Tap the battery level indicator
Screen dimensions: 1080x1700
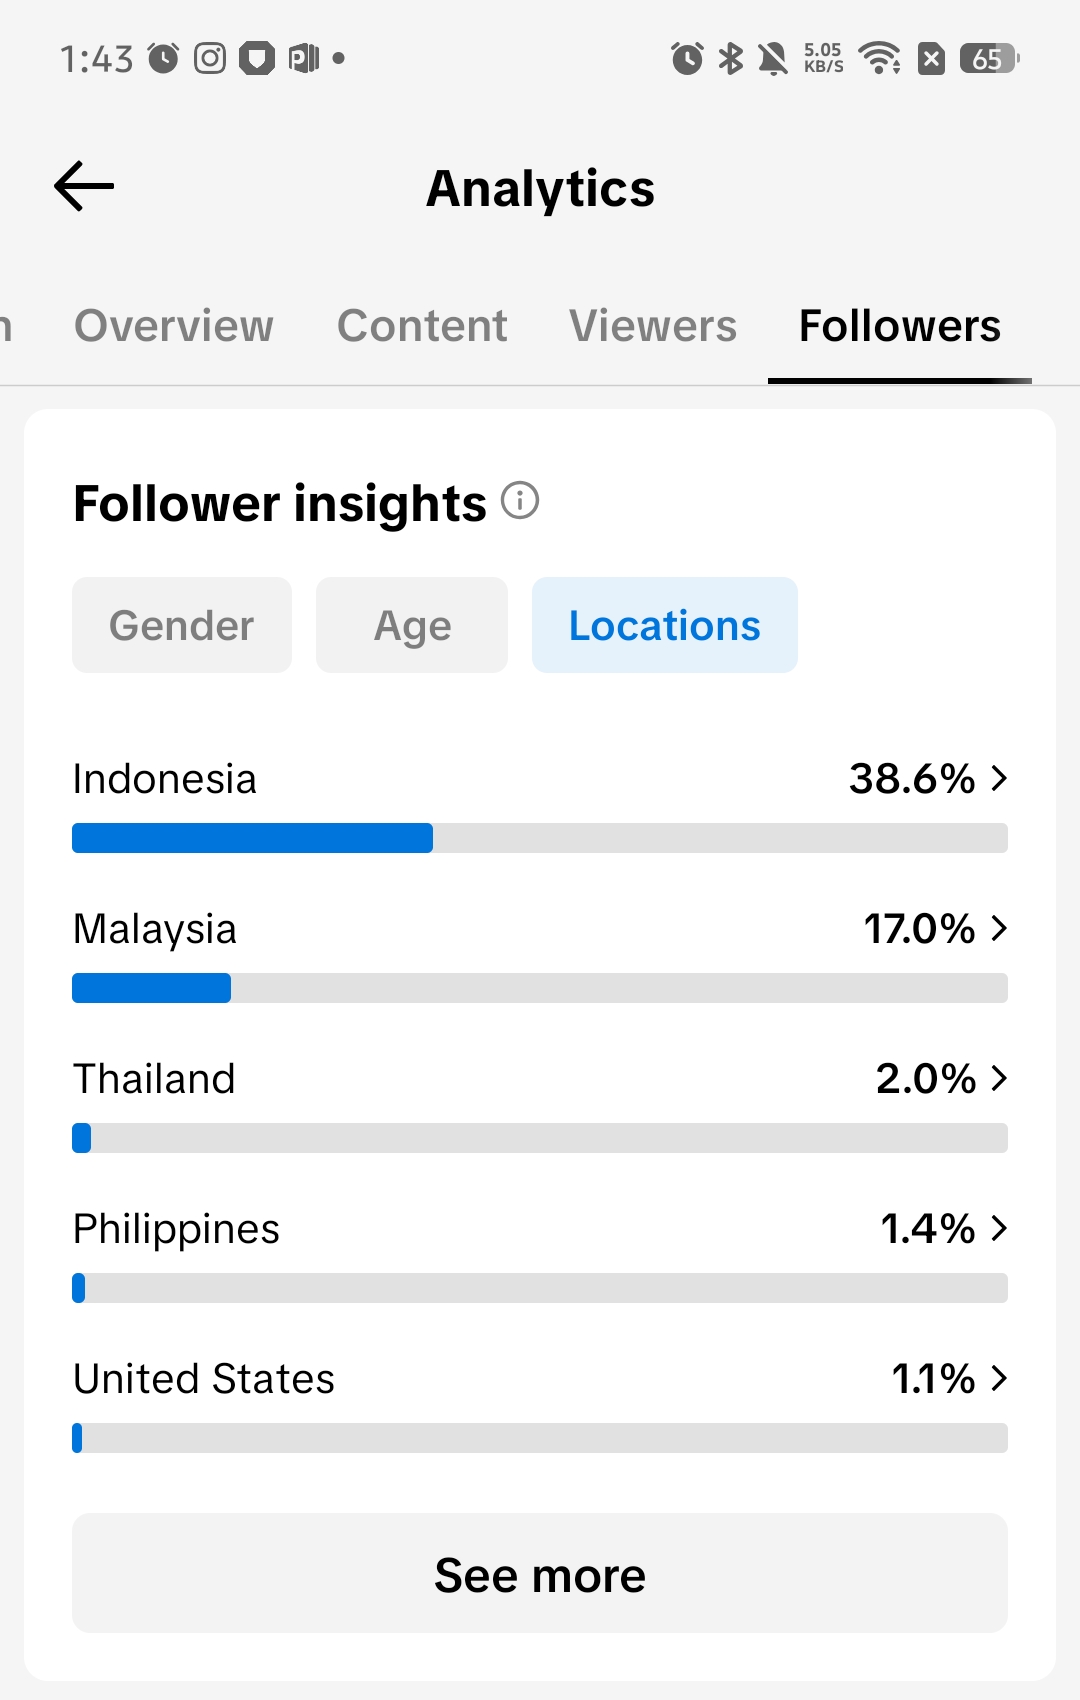[989, 59]
